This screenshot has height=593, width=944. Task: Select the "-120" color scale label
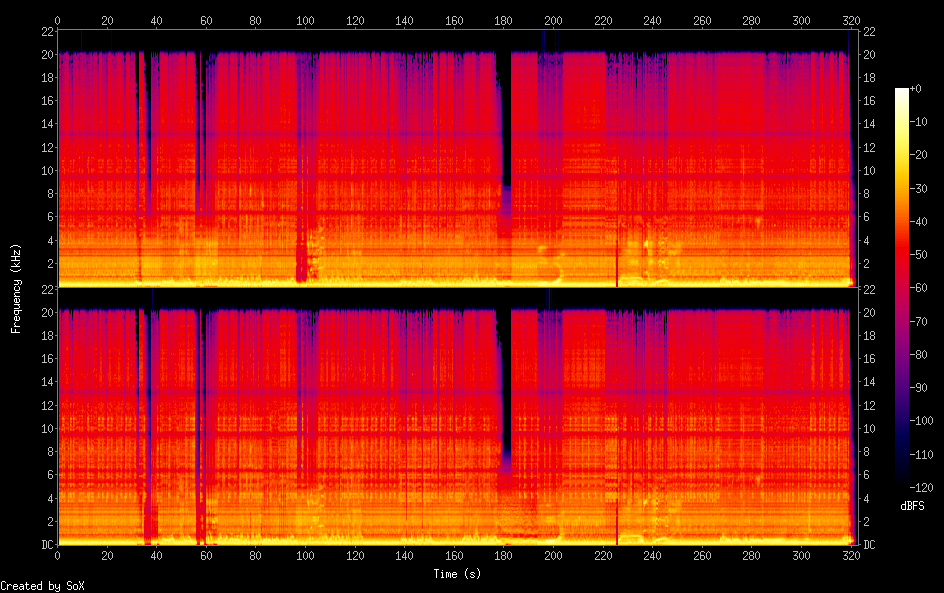pyautogui.click(x=922, y=488)
